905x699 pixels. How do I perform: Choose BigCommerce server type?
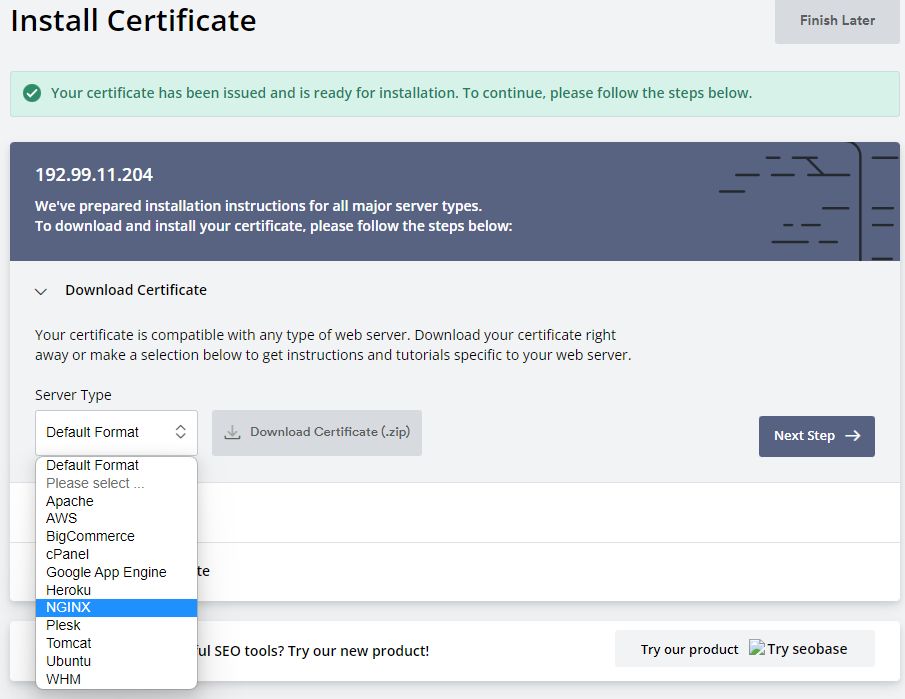[x=117, y=536]
